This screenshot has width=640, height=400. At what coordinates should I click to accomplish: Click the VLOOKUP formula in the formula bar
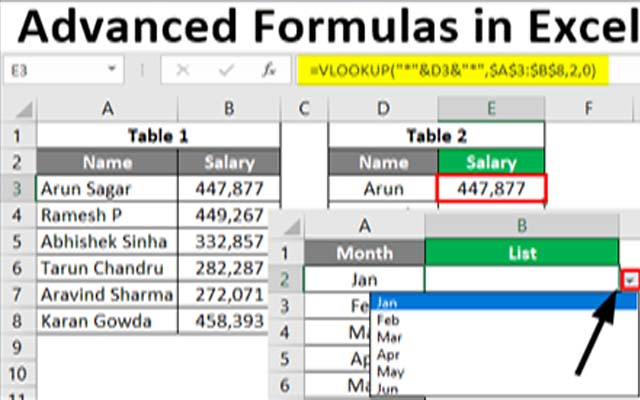click(453, 71)
